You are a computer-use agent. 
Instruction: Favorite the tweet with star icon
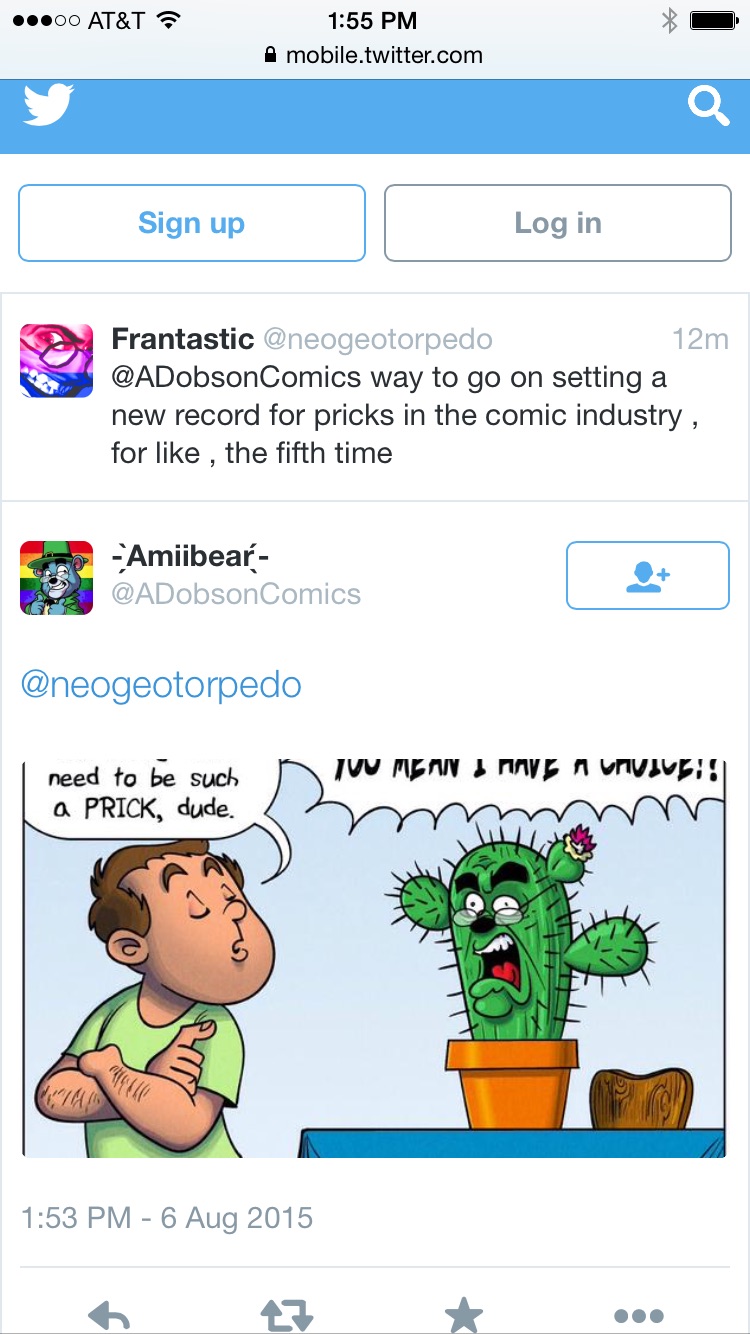(x=464, y=1315)
